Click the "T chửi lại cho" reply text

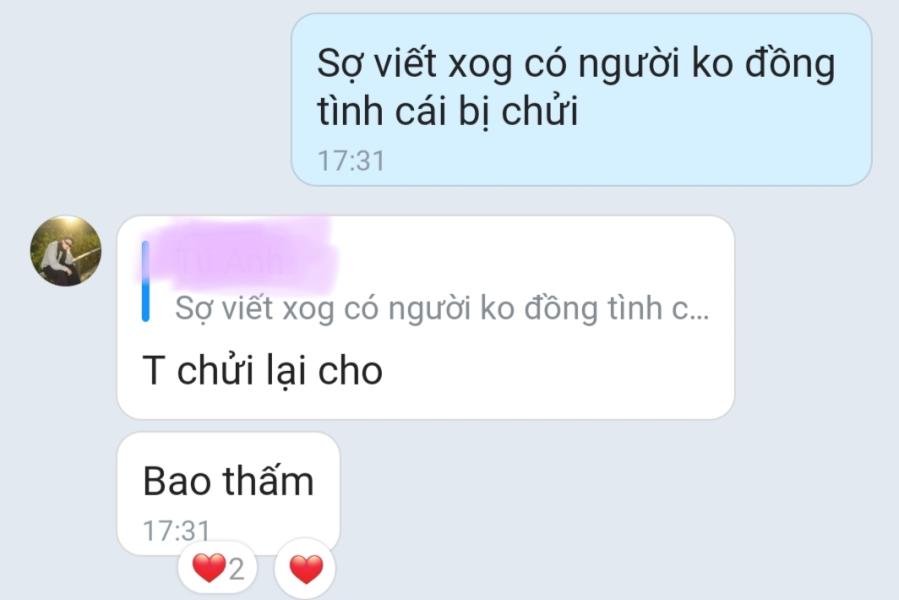click(263, 371)
